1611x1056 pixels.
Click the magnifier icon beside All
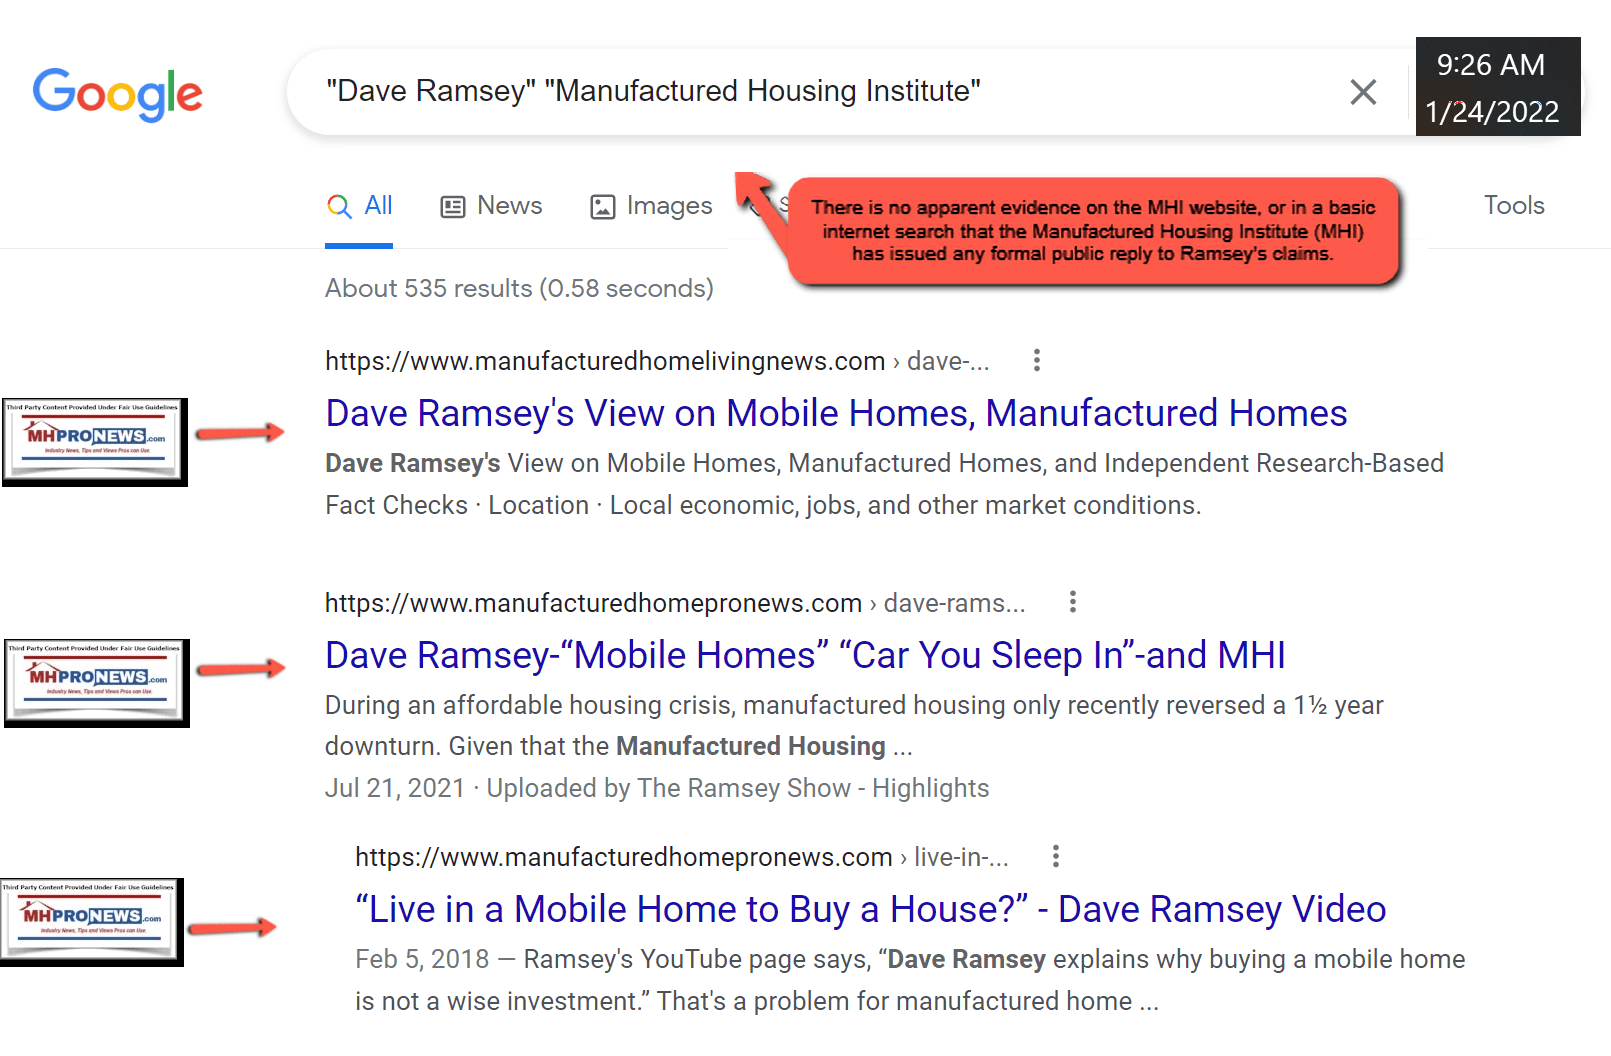click(339, 207)
